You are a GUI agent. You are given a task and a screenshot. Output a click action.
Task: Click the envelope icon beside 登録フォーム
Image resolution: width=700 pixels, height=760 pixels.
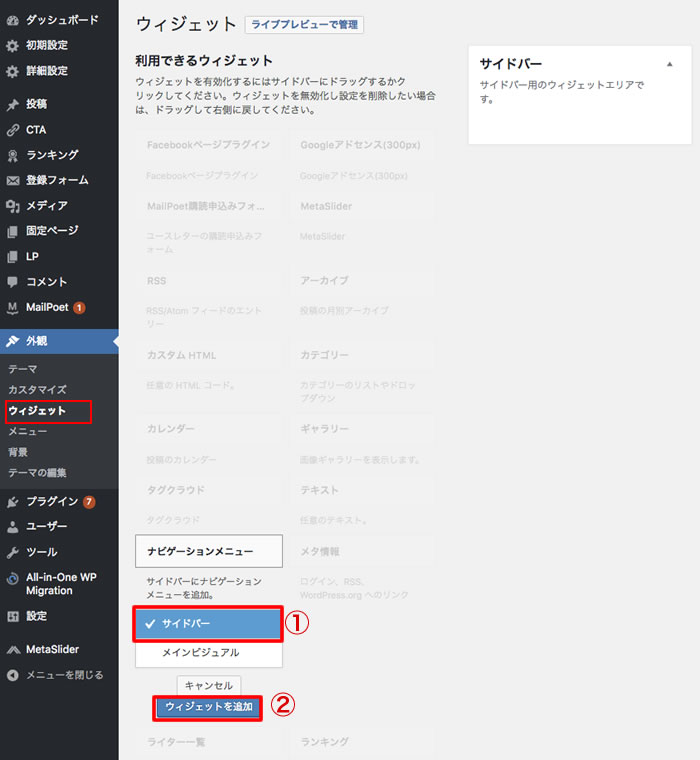(x=13, y=181)
